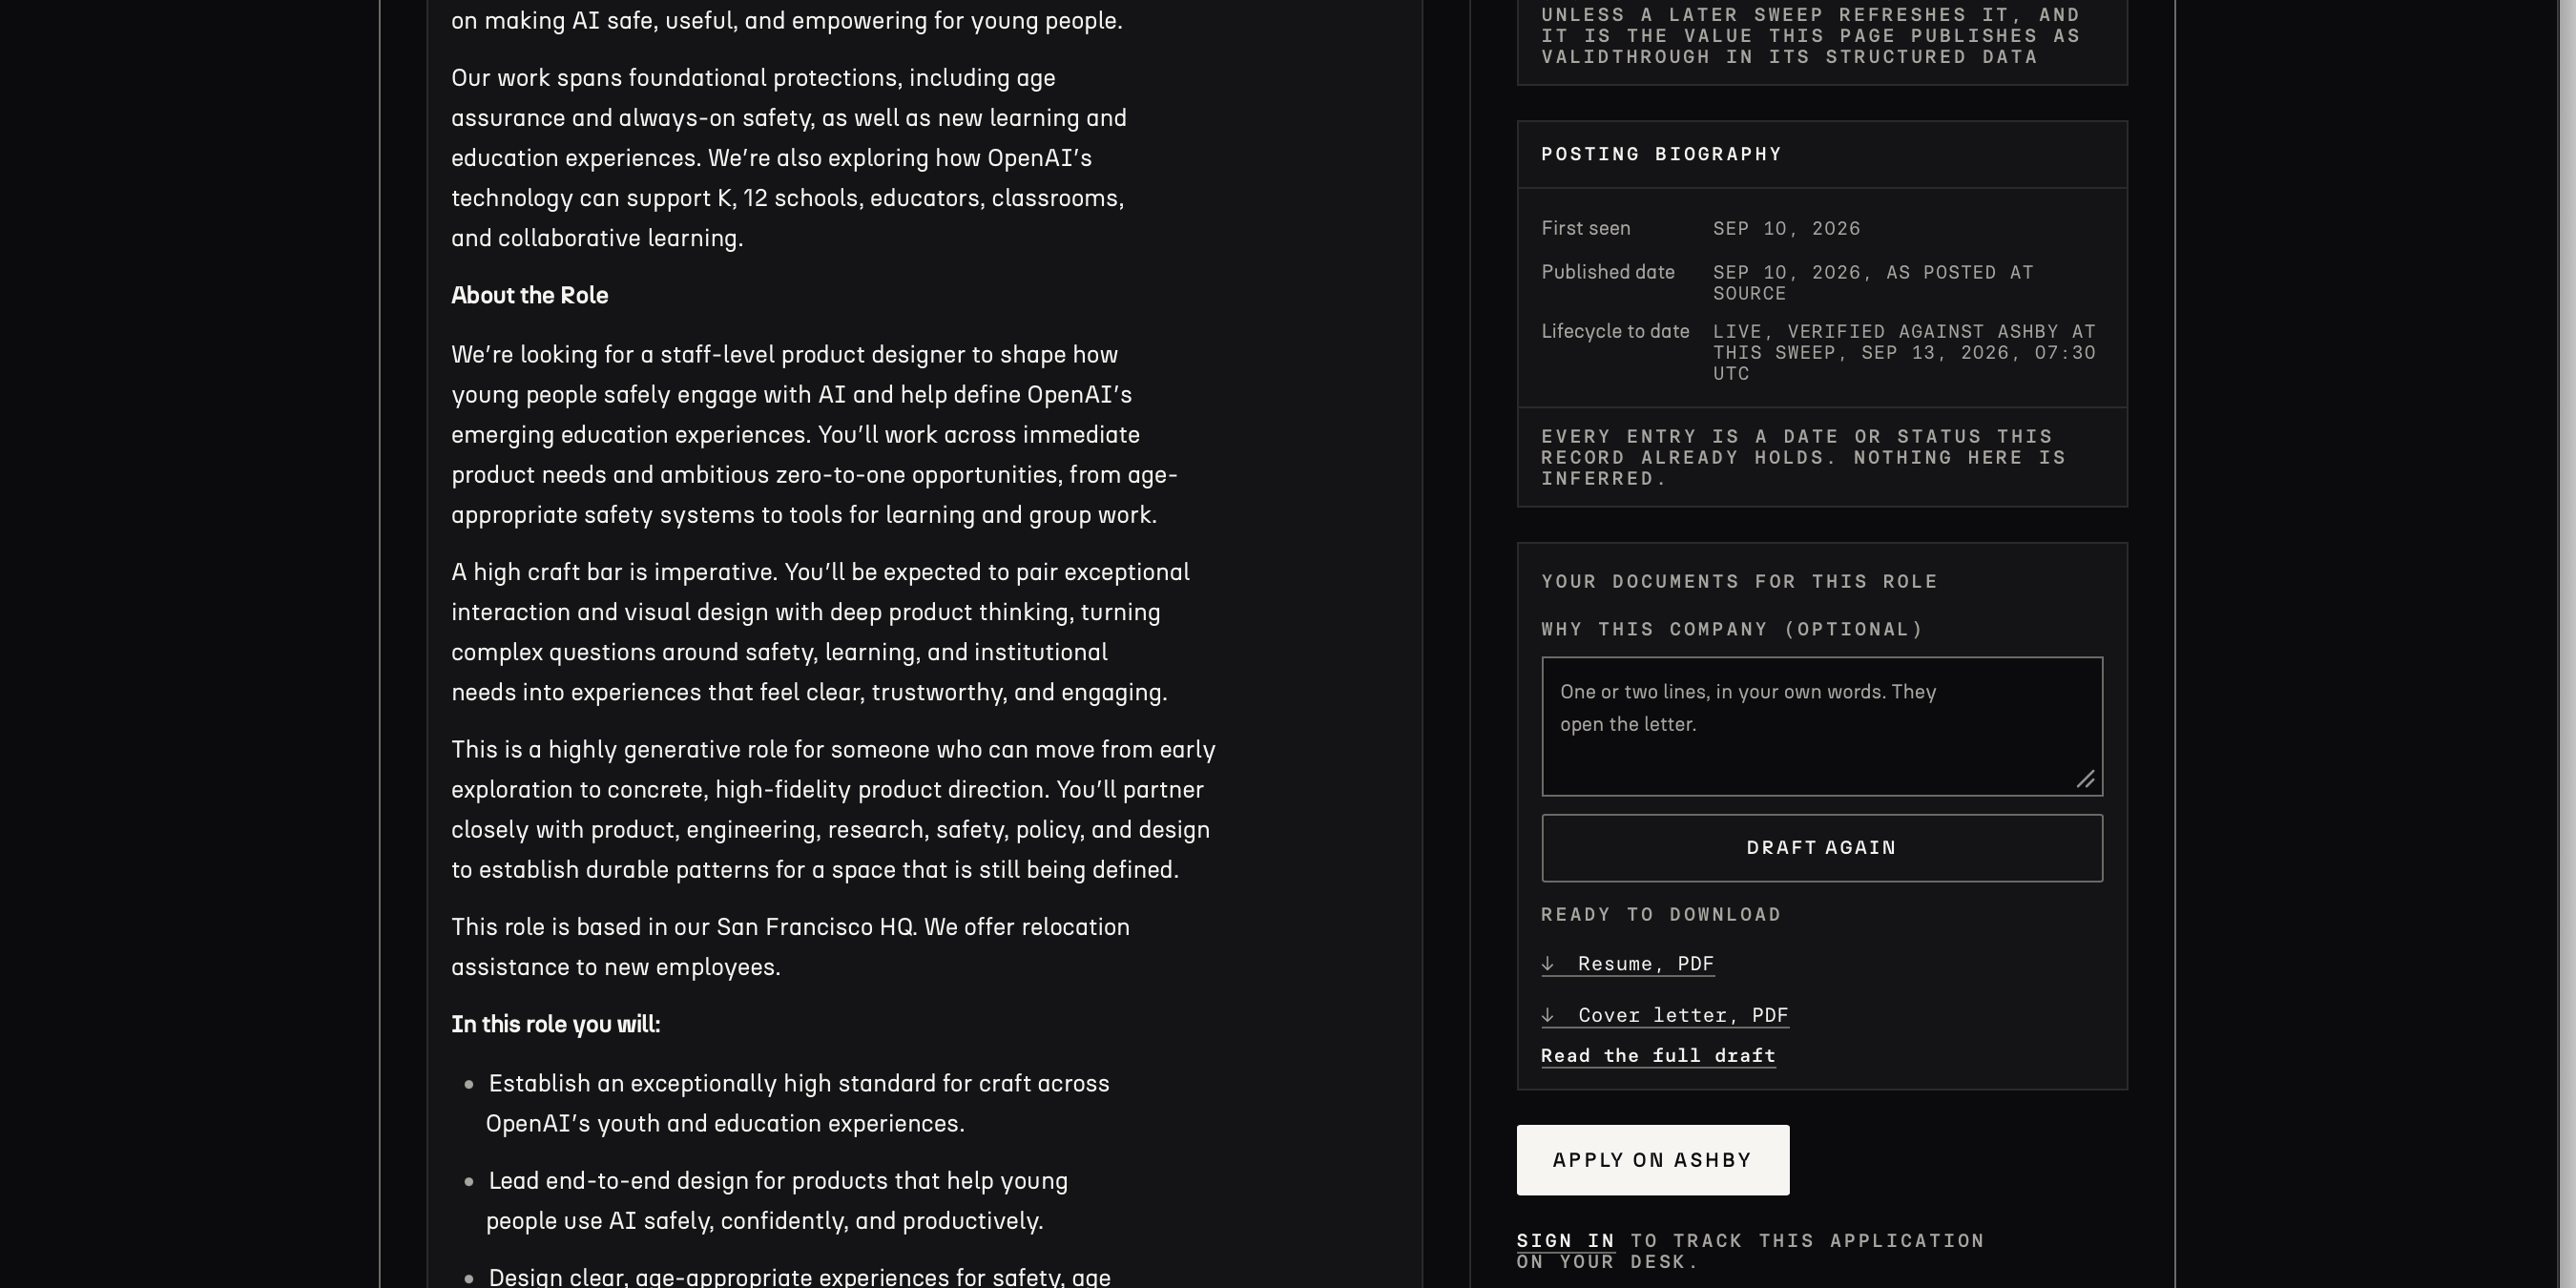The height and width of the screenshot is (1288, 2576).
Task: Click the Posting Biography heading
Action: point(1661,154)
